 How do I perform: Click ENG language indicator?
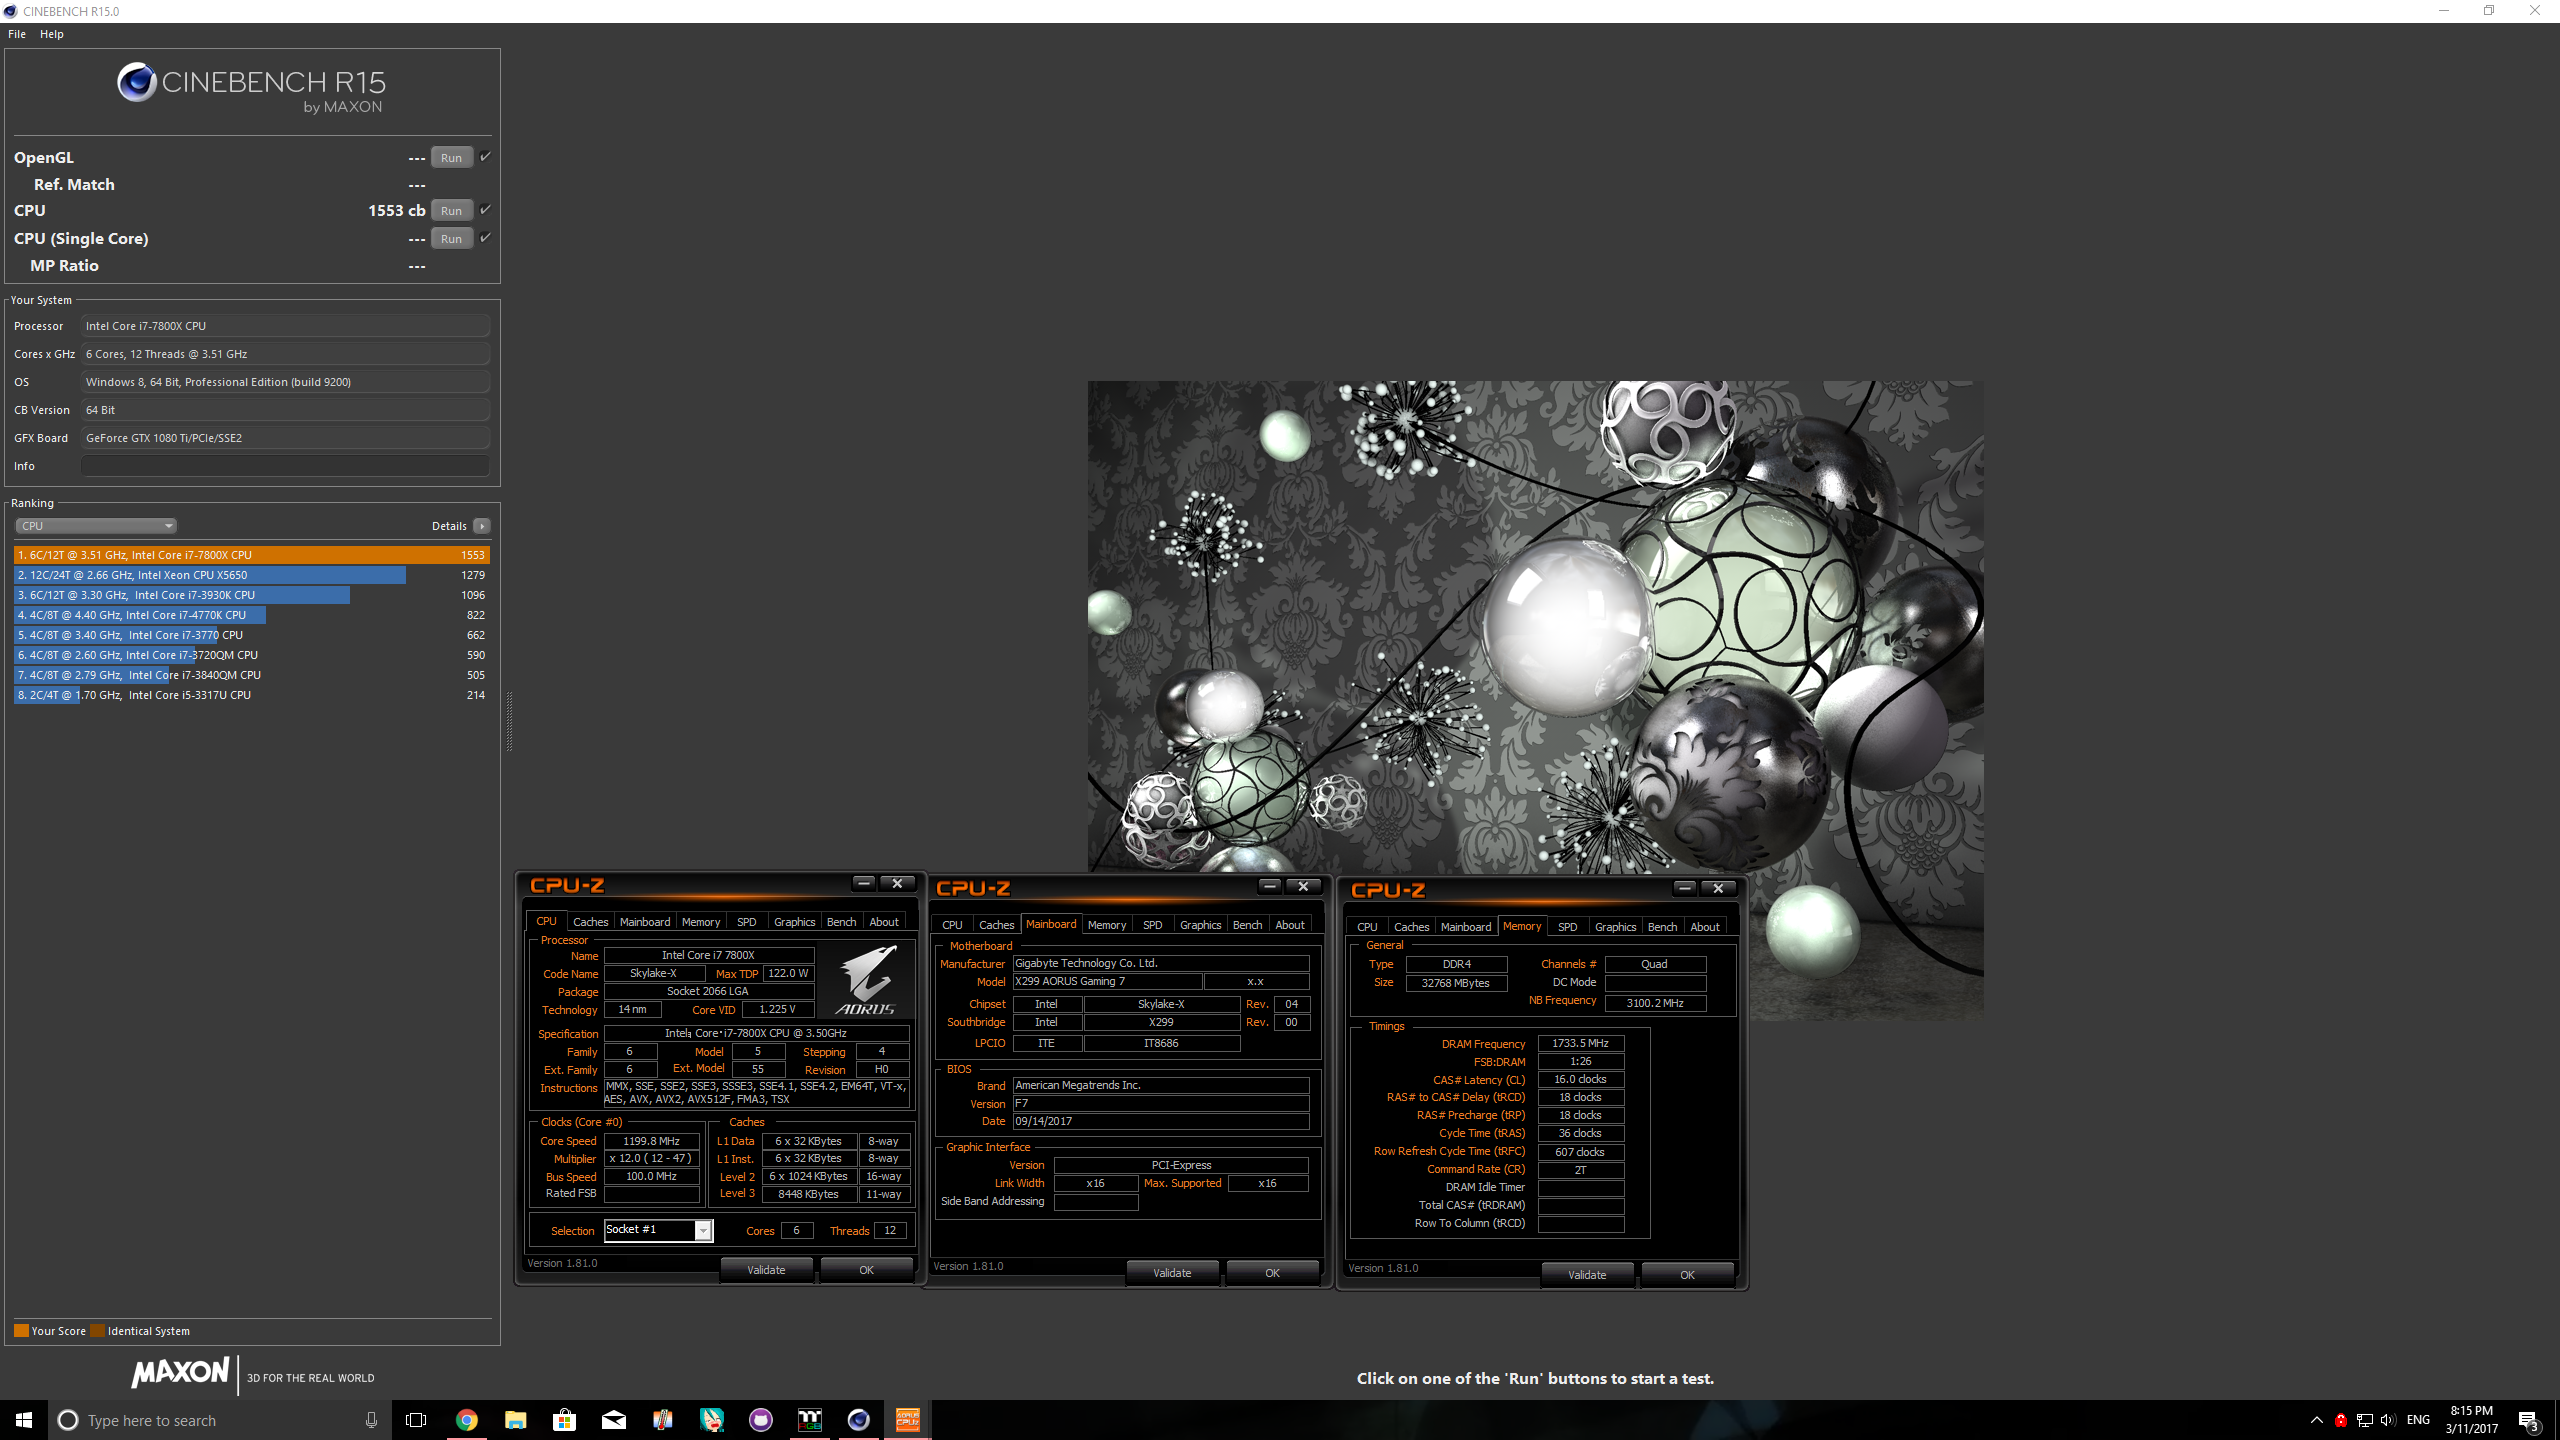point(2418,1420)
